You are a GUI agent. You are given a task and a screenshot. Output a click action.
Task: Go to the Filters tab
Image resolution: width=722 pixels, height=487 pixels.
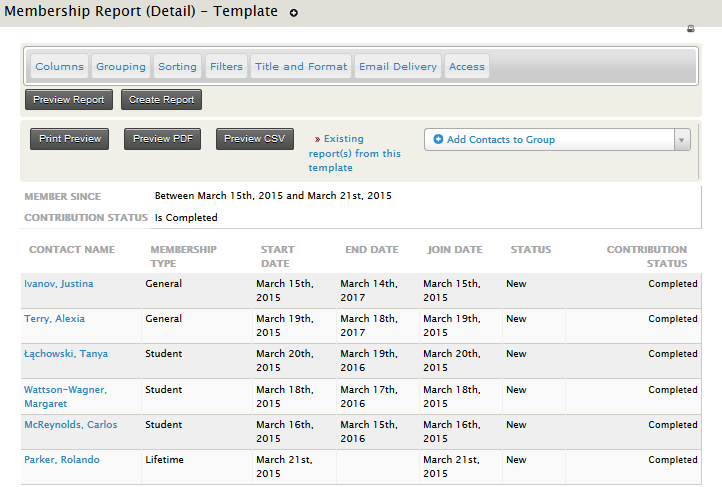[227, 67]
